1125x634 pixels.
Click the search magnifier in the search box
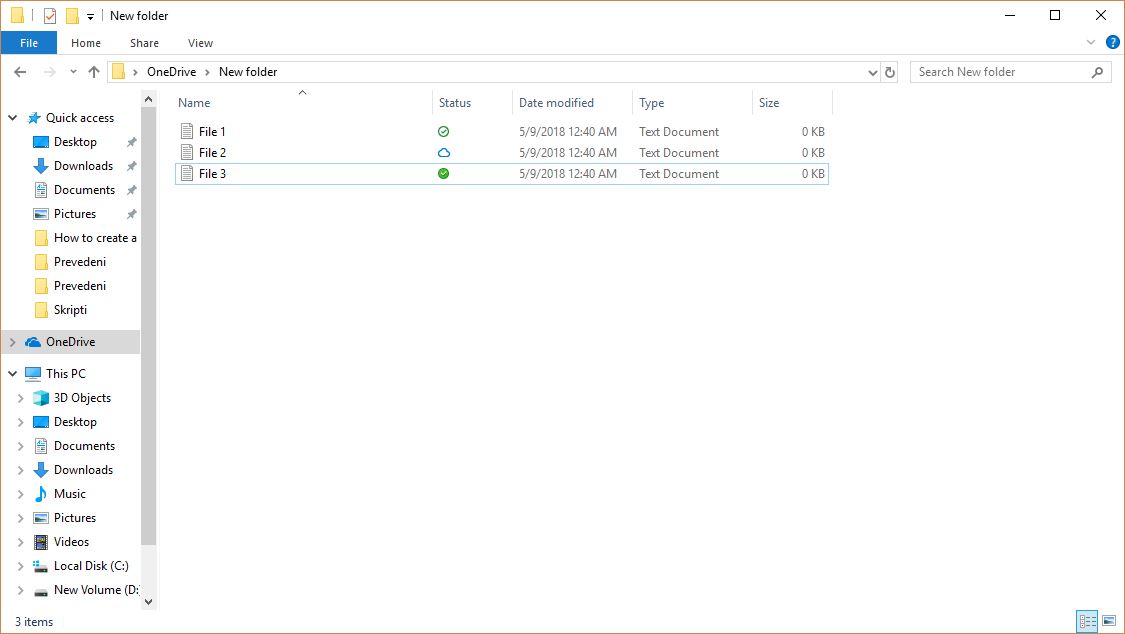click(1098, 71)
